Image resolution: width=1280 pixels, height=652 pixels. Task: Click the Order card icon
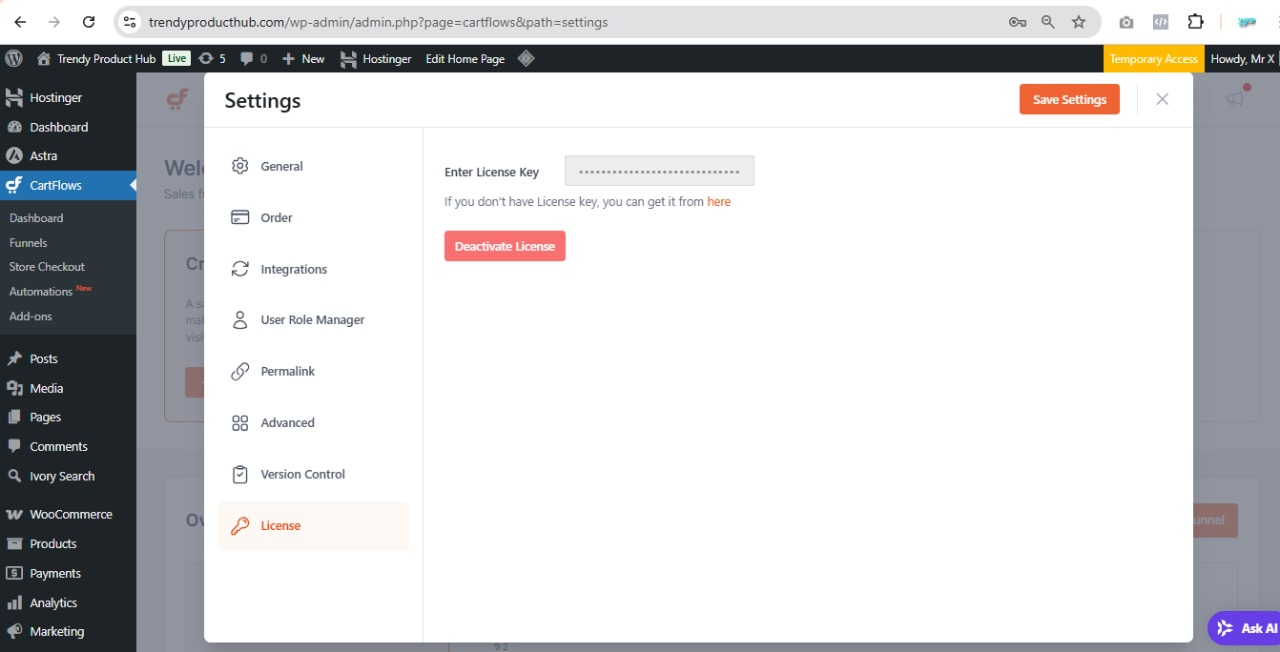coord(240,217)
